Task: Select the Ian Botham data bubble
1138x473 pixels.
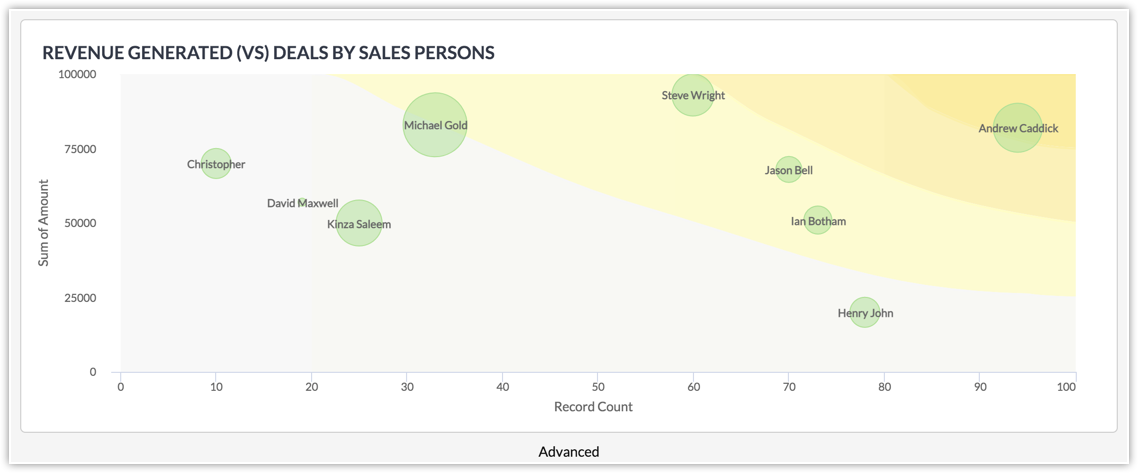Action: [818, 220]
